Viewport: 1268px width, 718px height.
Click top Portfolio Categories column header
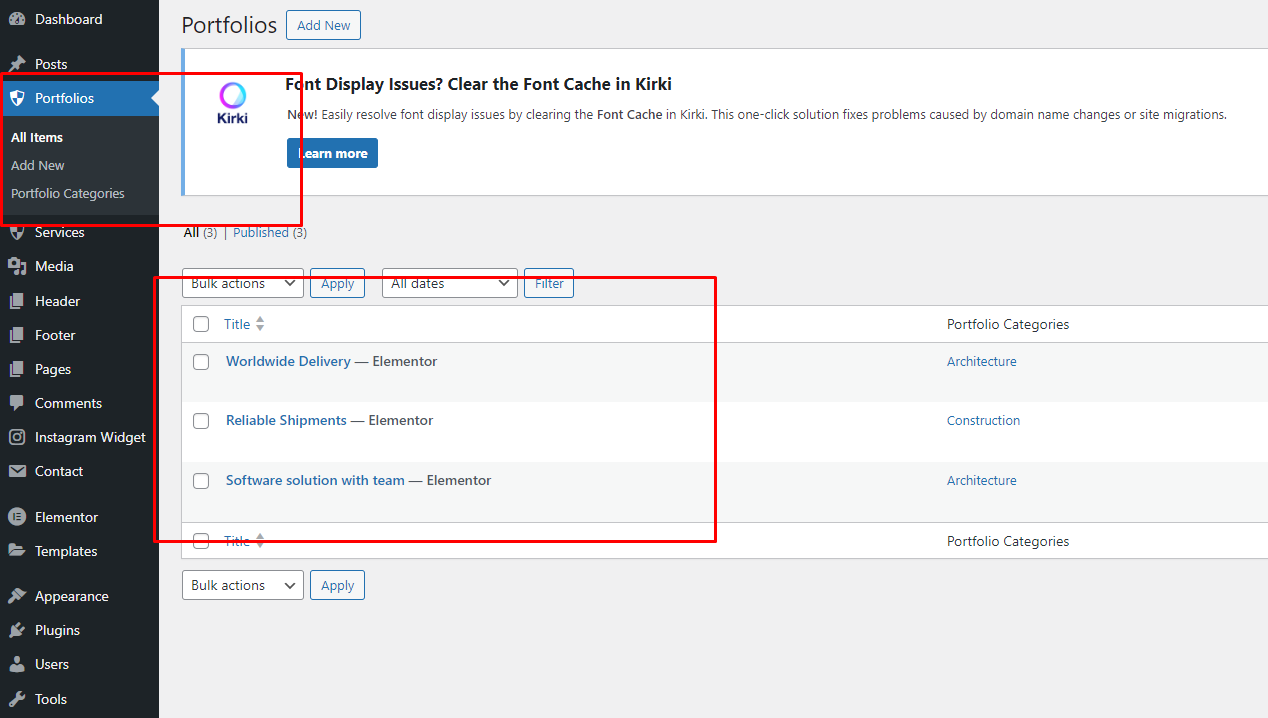pyautogui.click(x=1008, y=324)
